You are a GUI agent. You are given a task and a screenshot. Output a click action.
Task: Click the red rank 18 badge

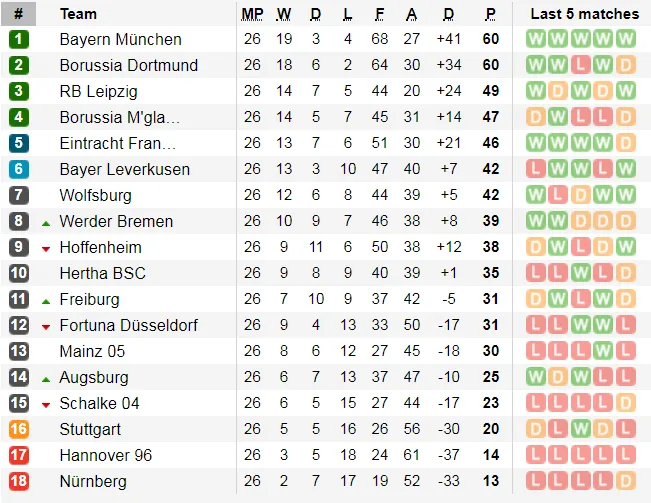[x=19, y=481]
